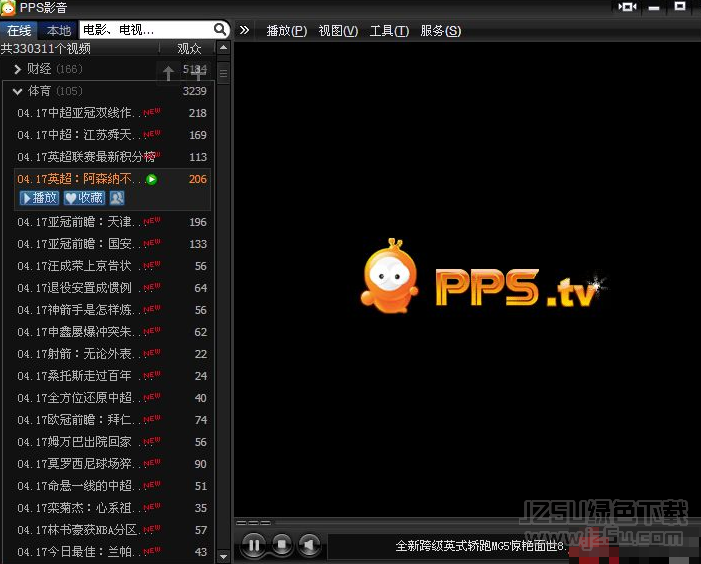Viewport: 701px width, 564px height.
Task: Click the up arrow overlay icon near 财经
Action: 168,73
